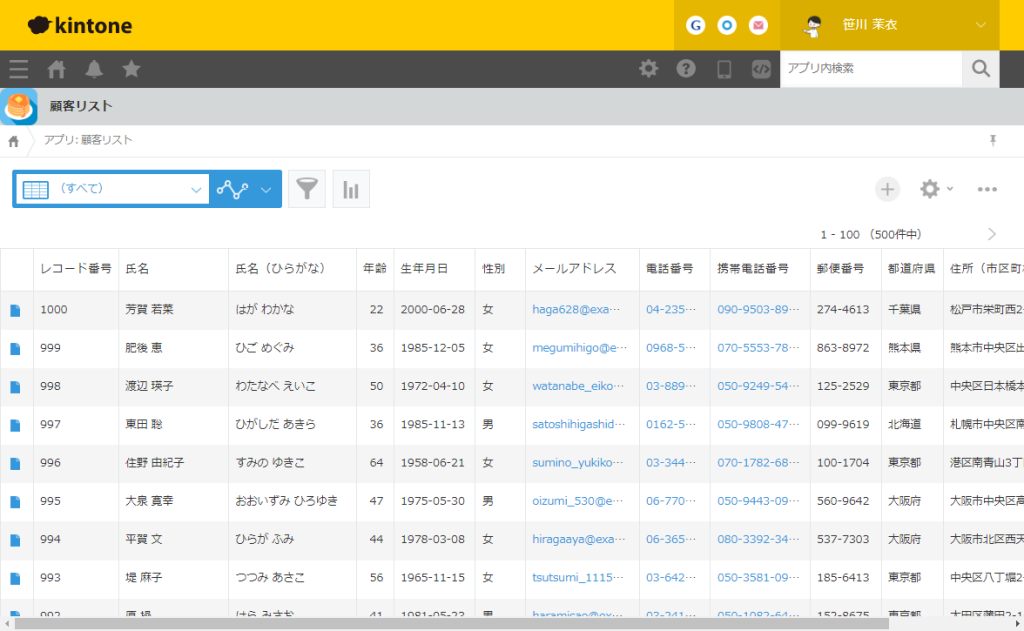
Task: Go to portal home icon
Action: (x=56, y=69)
